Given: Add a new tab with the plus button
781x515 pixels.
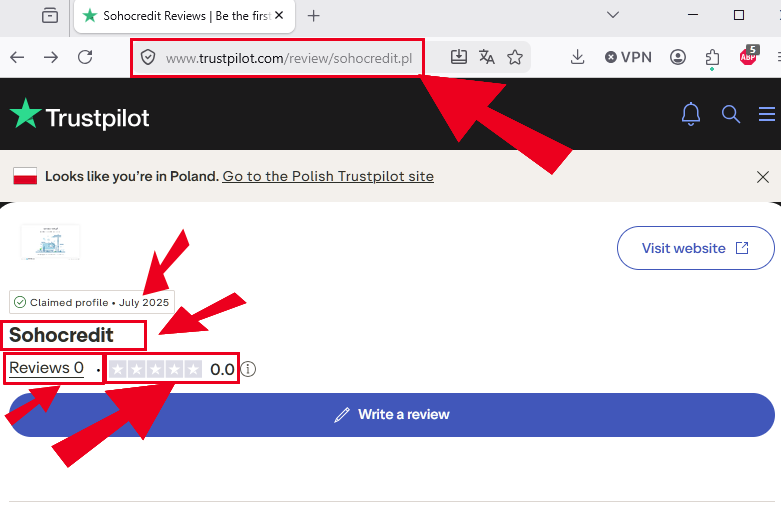Looking at the screenshot, I should [313, 16].
